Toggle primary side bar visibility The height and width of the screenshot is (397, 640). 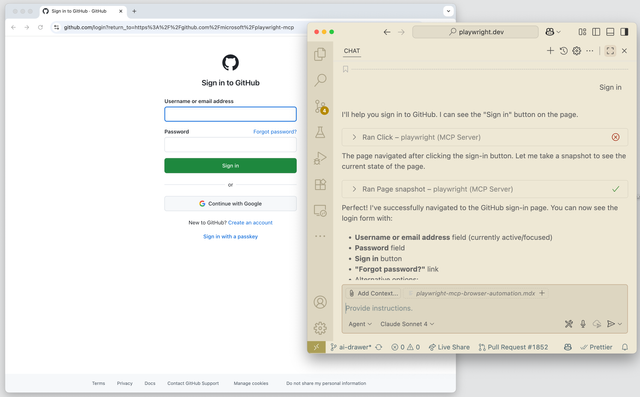coord(596,32)
